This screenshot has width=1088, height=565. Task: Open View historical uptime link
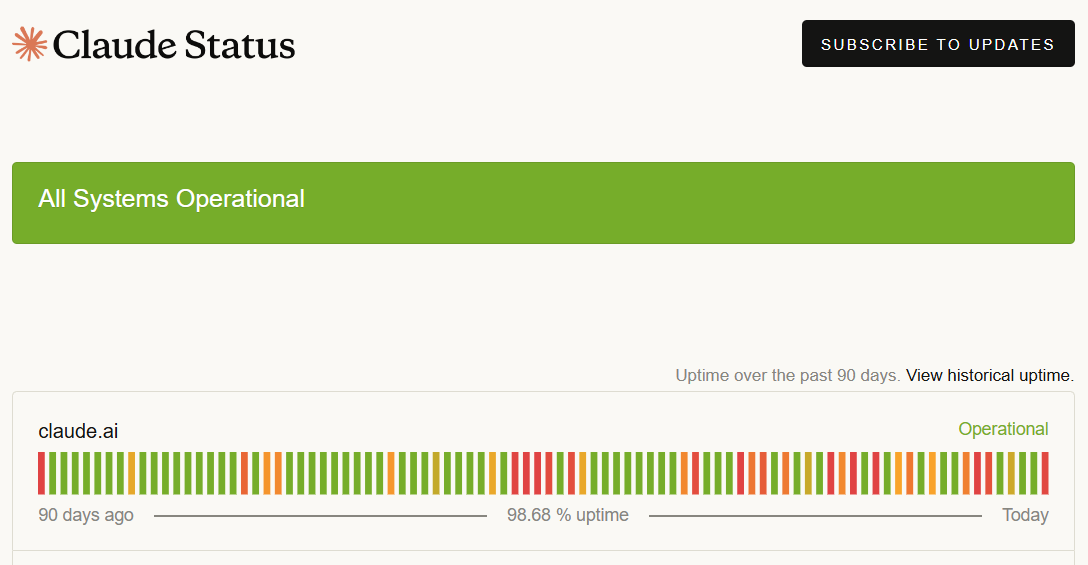[x=989, y=376]
